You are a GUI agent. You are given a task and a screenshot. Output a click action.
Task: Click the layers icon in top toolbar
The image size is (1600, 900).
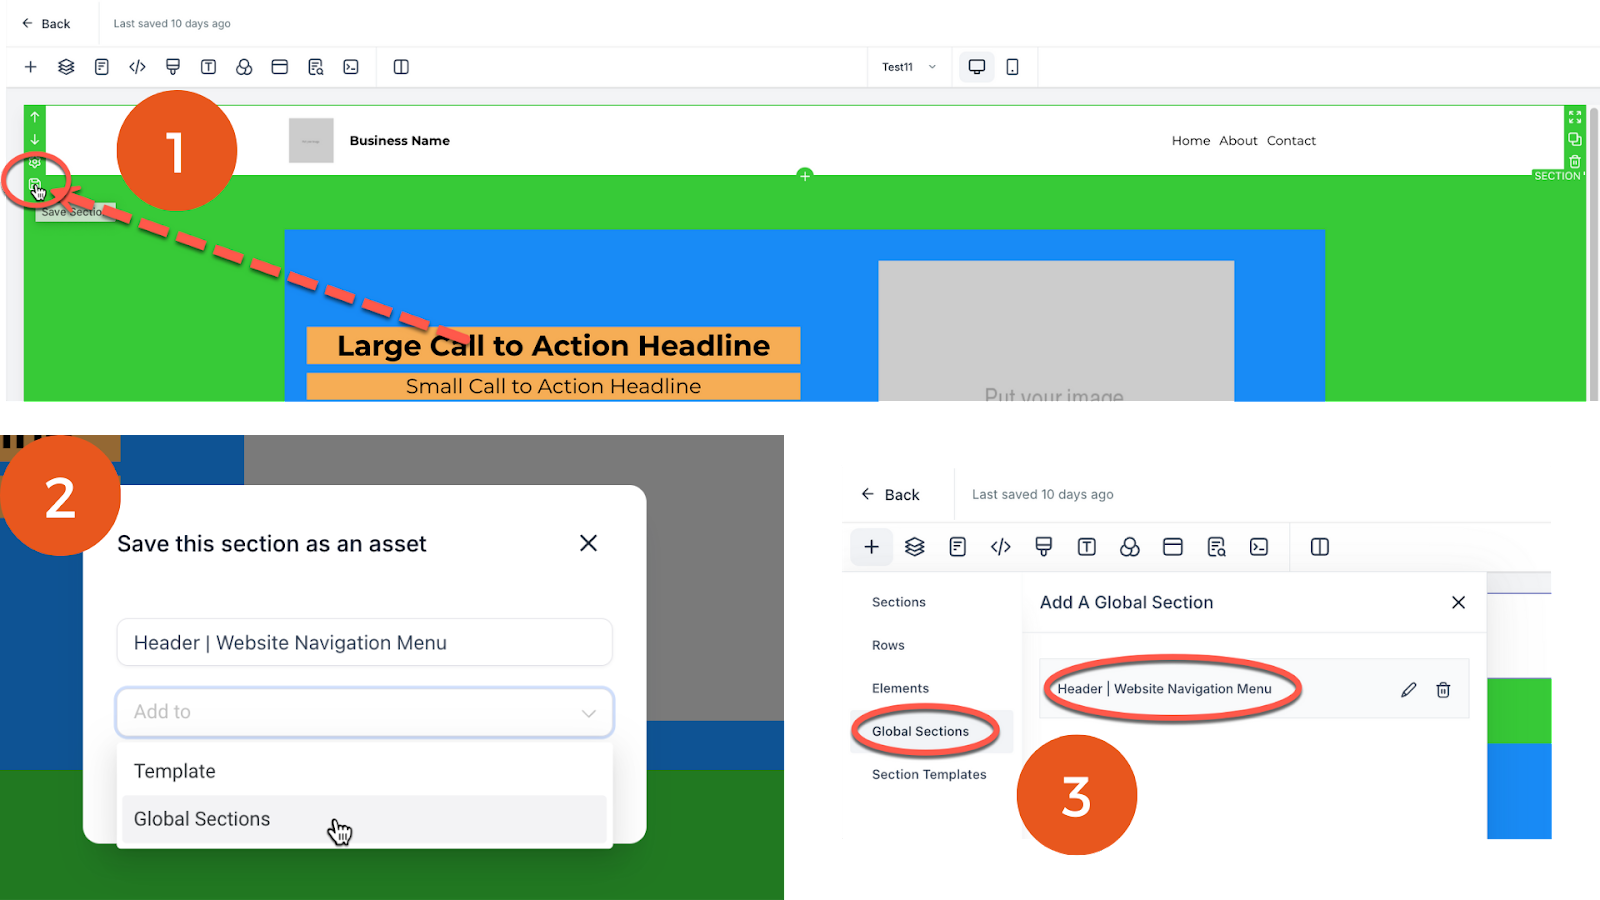tap(66, 67)
